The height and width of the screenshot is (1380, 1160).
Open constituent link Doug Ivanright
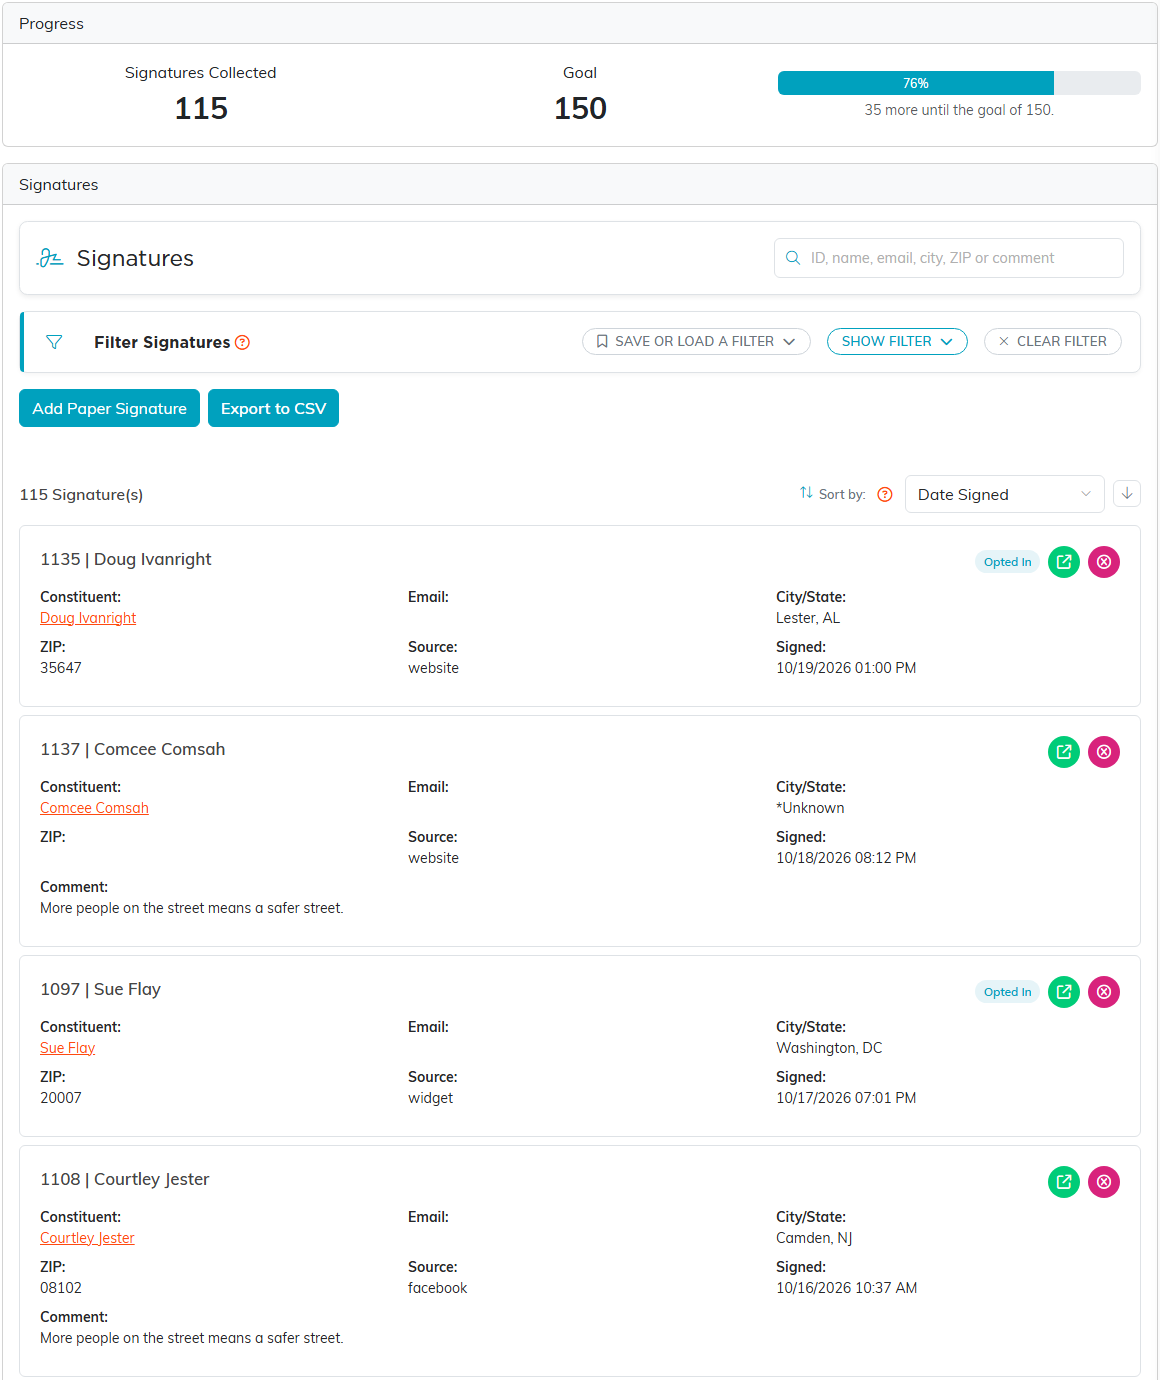(88, 618)
